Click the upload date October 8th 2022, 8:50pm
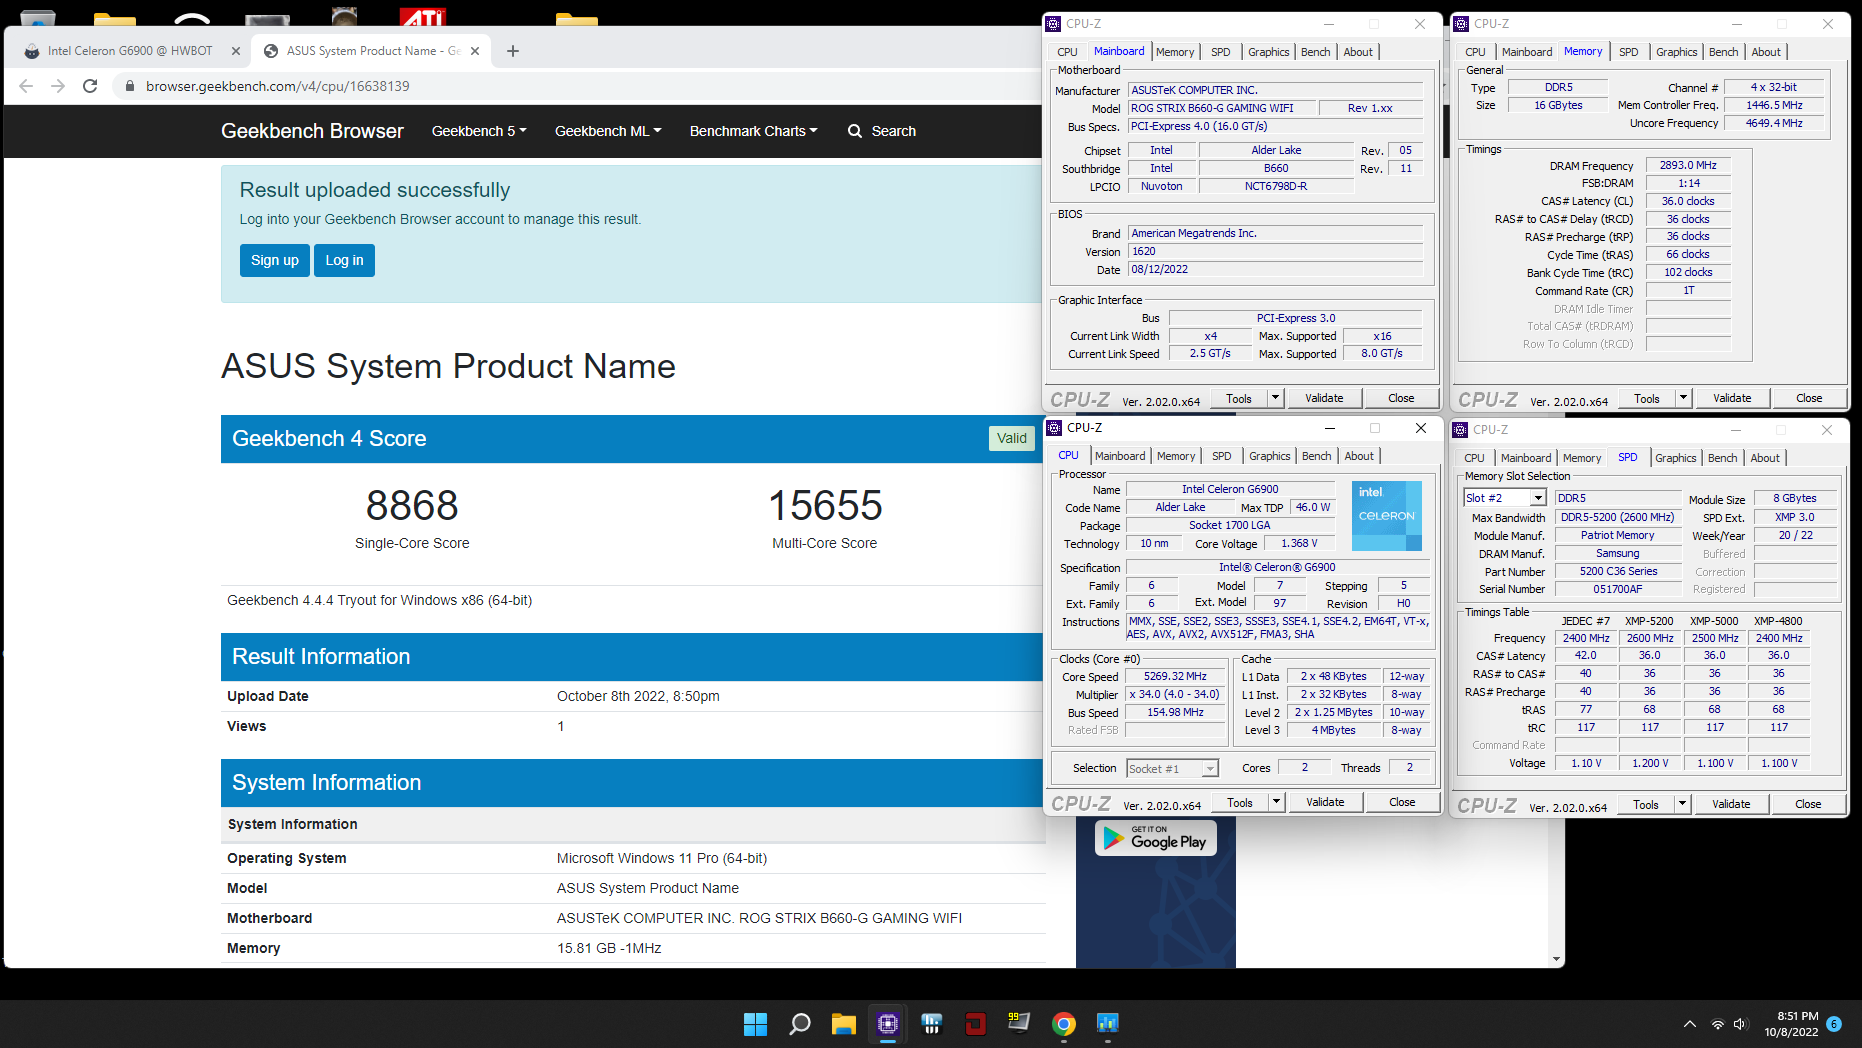 tap(638, 696)
